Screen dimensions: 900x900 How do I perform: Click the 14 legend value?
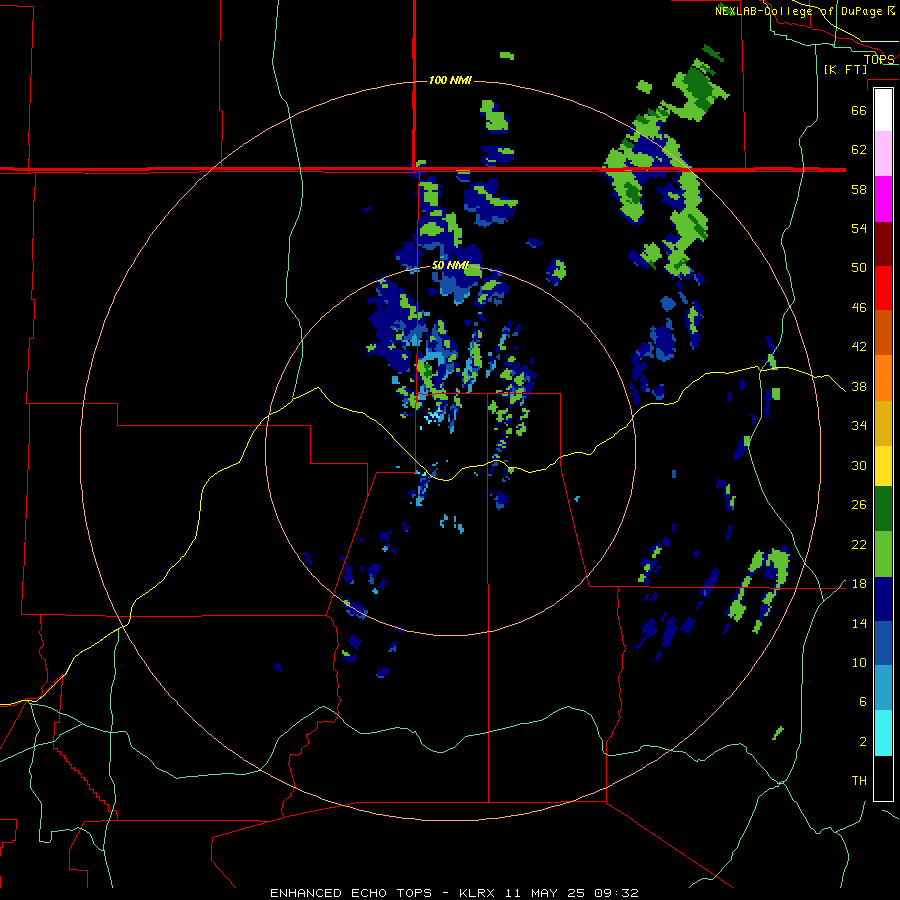pyautogui.click(x=859, y=623)
